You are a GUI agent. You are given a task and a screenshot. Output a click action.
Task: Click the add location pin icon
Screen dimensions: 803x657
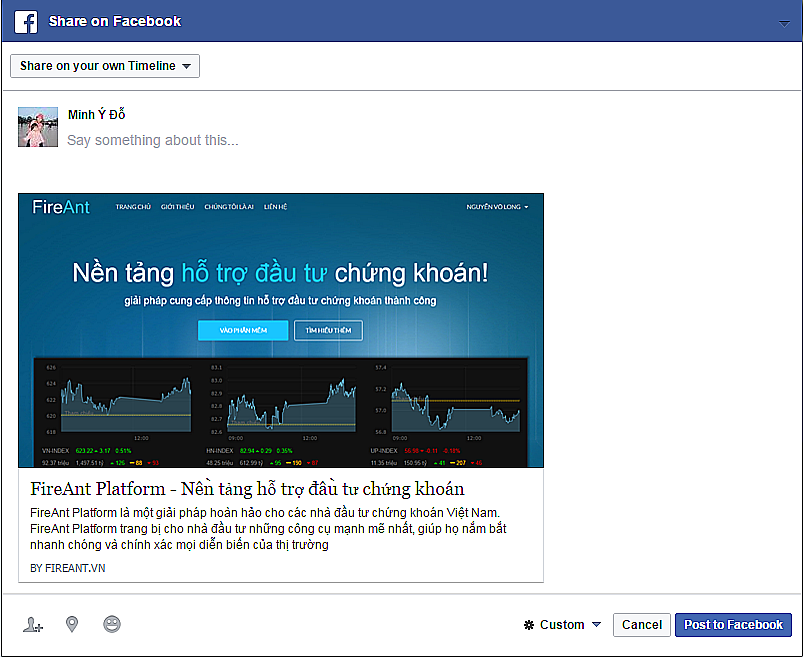[72, 624]
